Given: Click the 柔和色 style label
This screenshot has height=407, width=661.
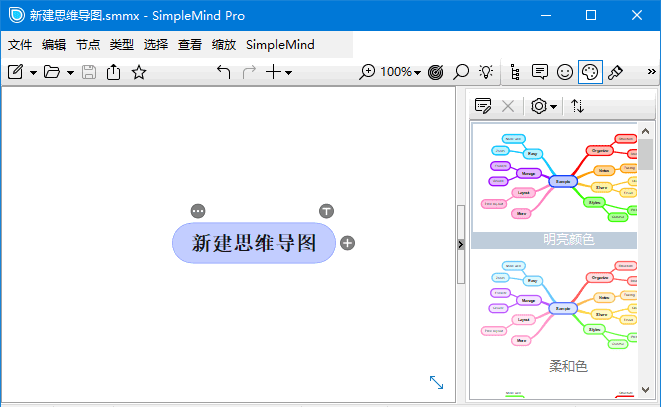Looking at the screenshot, I should (x=568, y=366).
